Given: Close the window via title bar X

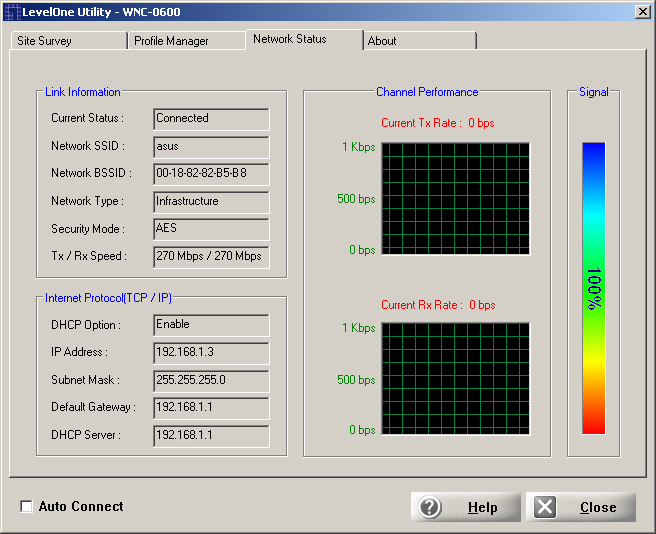Looking at the screenshot, I should [x=642, y=10].
